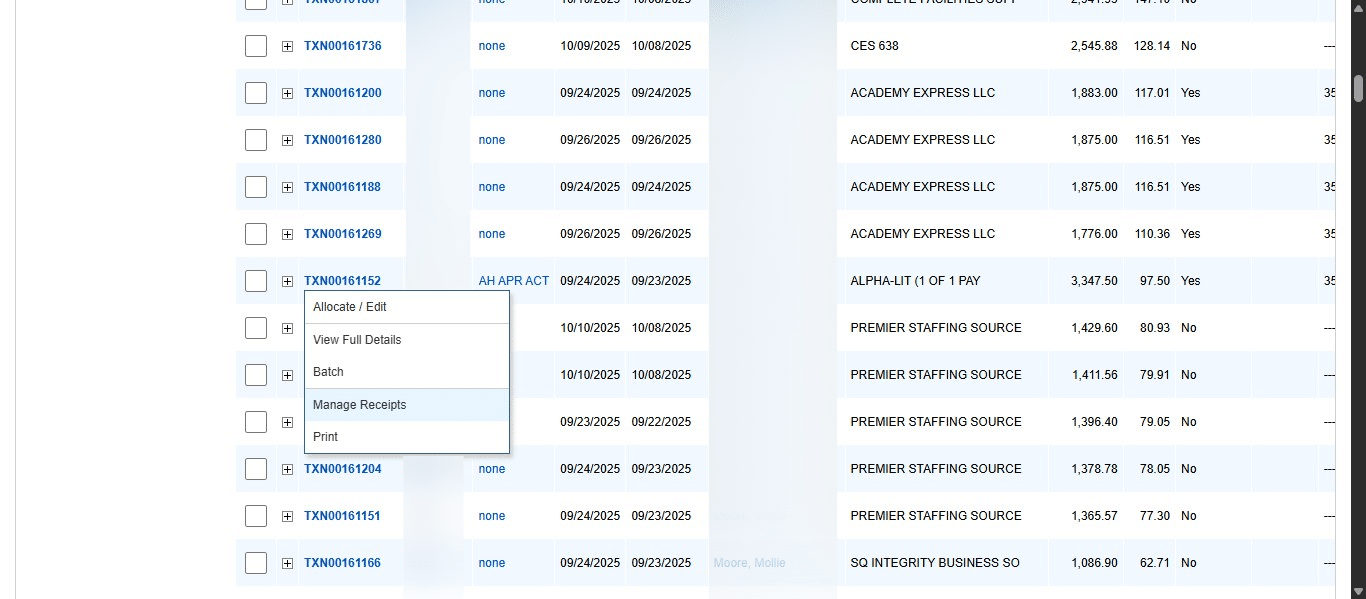Expand details for row TXN00161152
The height and width of the screenshot is (599, 1366).
(x=287, y=281)
